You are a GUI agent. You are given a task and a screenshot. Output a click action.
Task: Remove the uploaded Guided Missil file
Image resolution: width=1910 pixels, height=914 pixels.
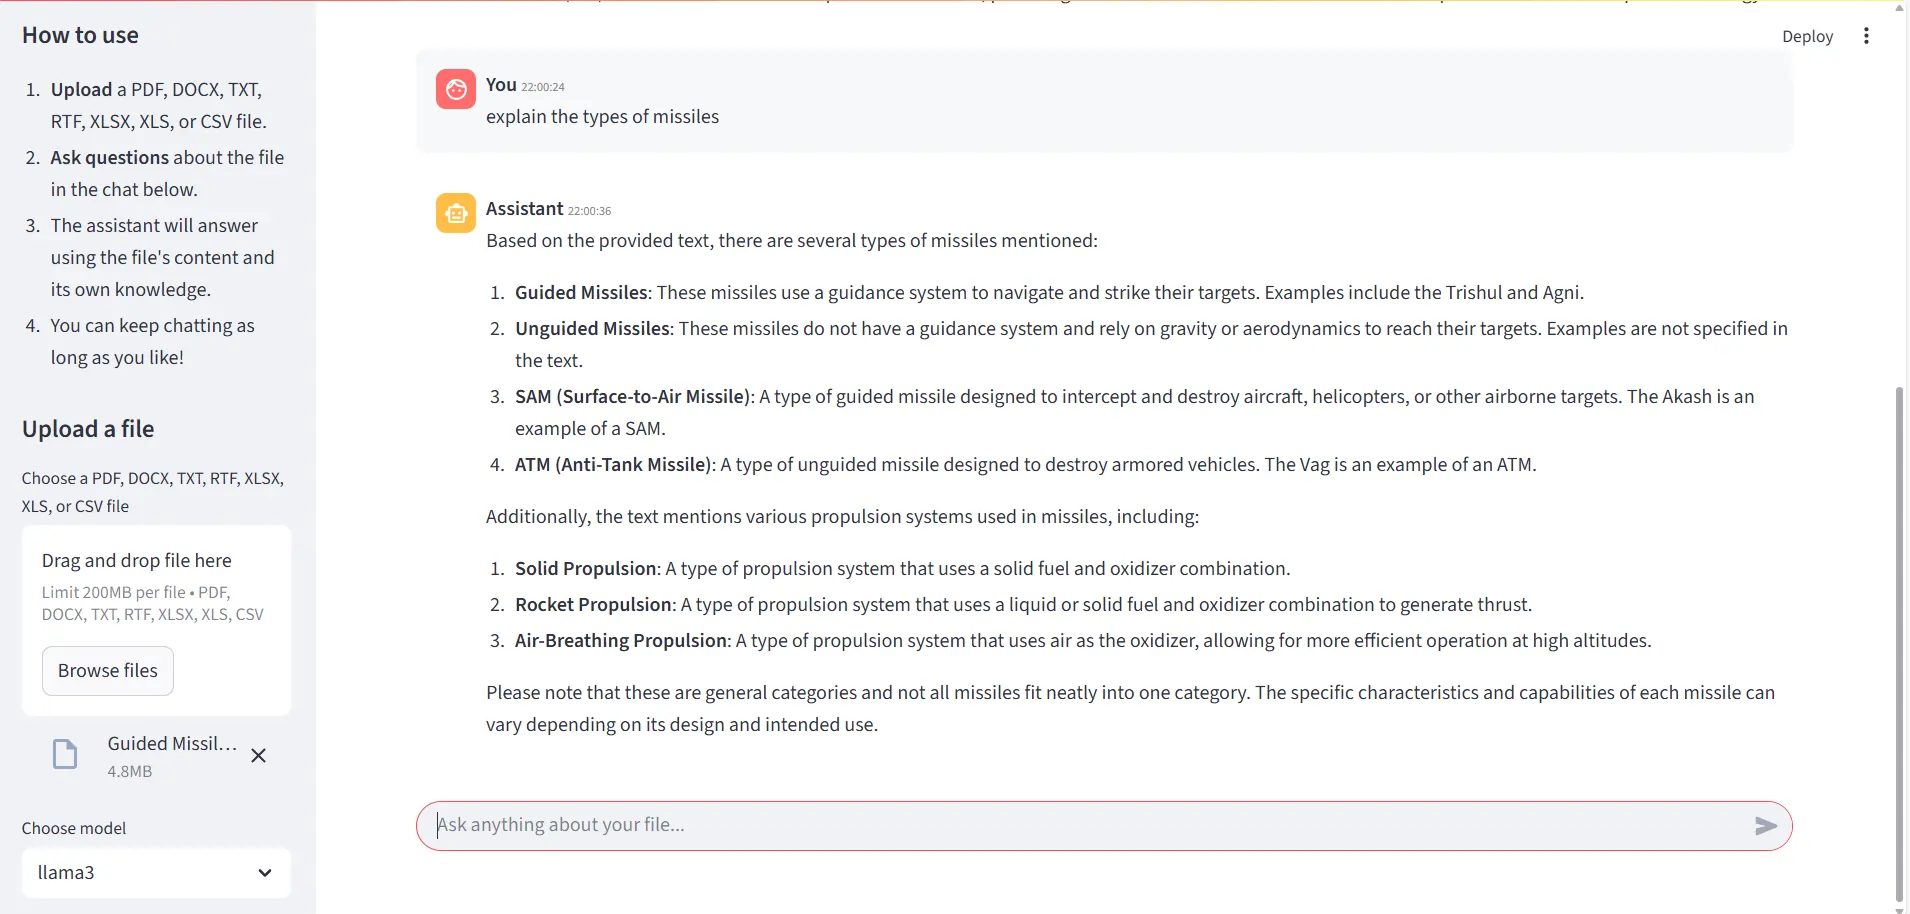pos(258,756)
